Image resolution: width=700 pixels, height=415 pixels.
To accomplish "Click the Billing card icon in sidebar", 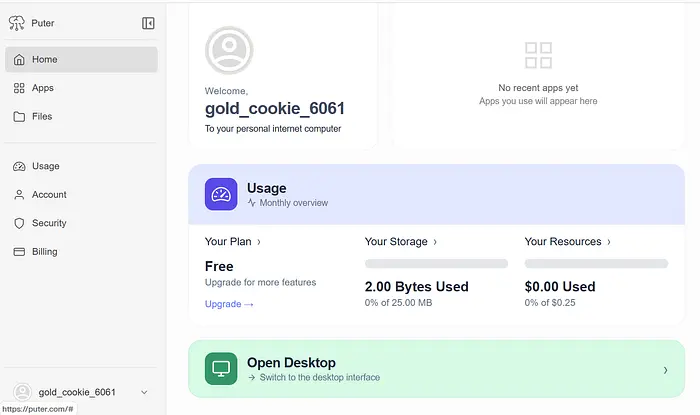I will pyautogui.click(x=19, y=252).
